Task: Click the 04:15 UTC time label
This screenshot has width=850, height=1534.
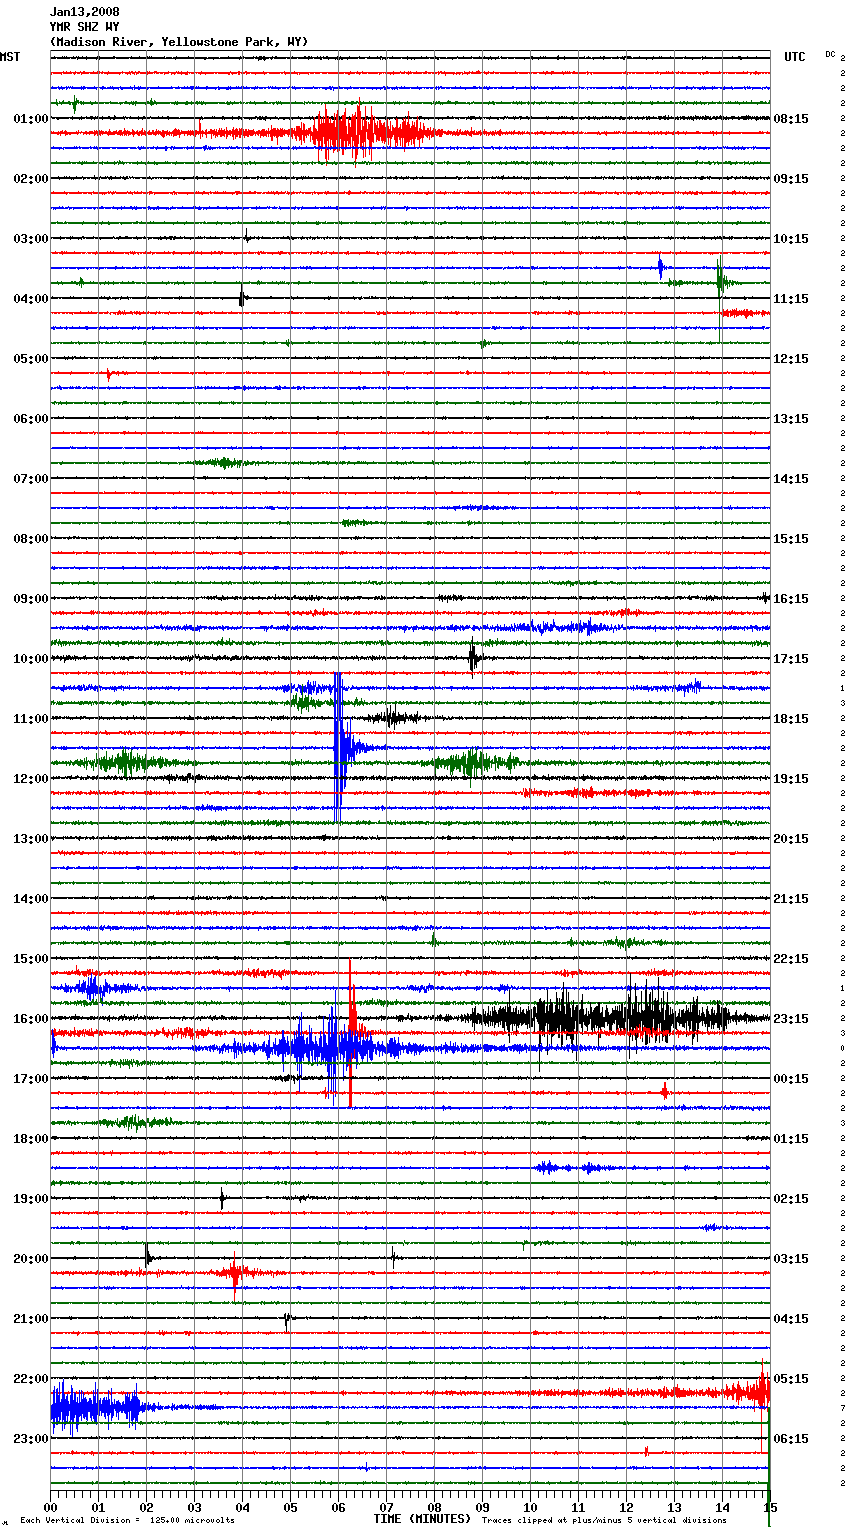Action: [x=791, y=1319]
